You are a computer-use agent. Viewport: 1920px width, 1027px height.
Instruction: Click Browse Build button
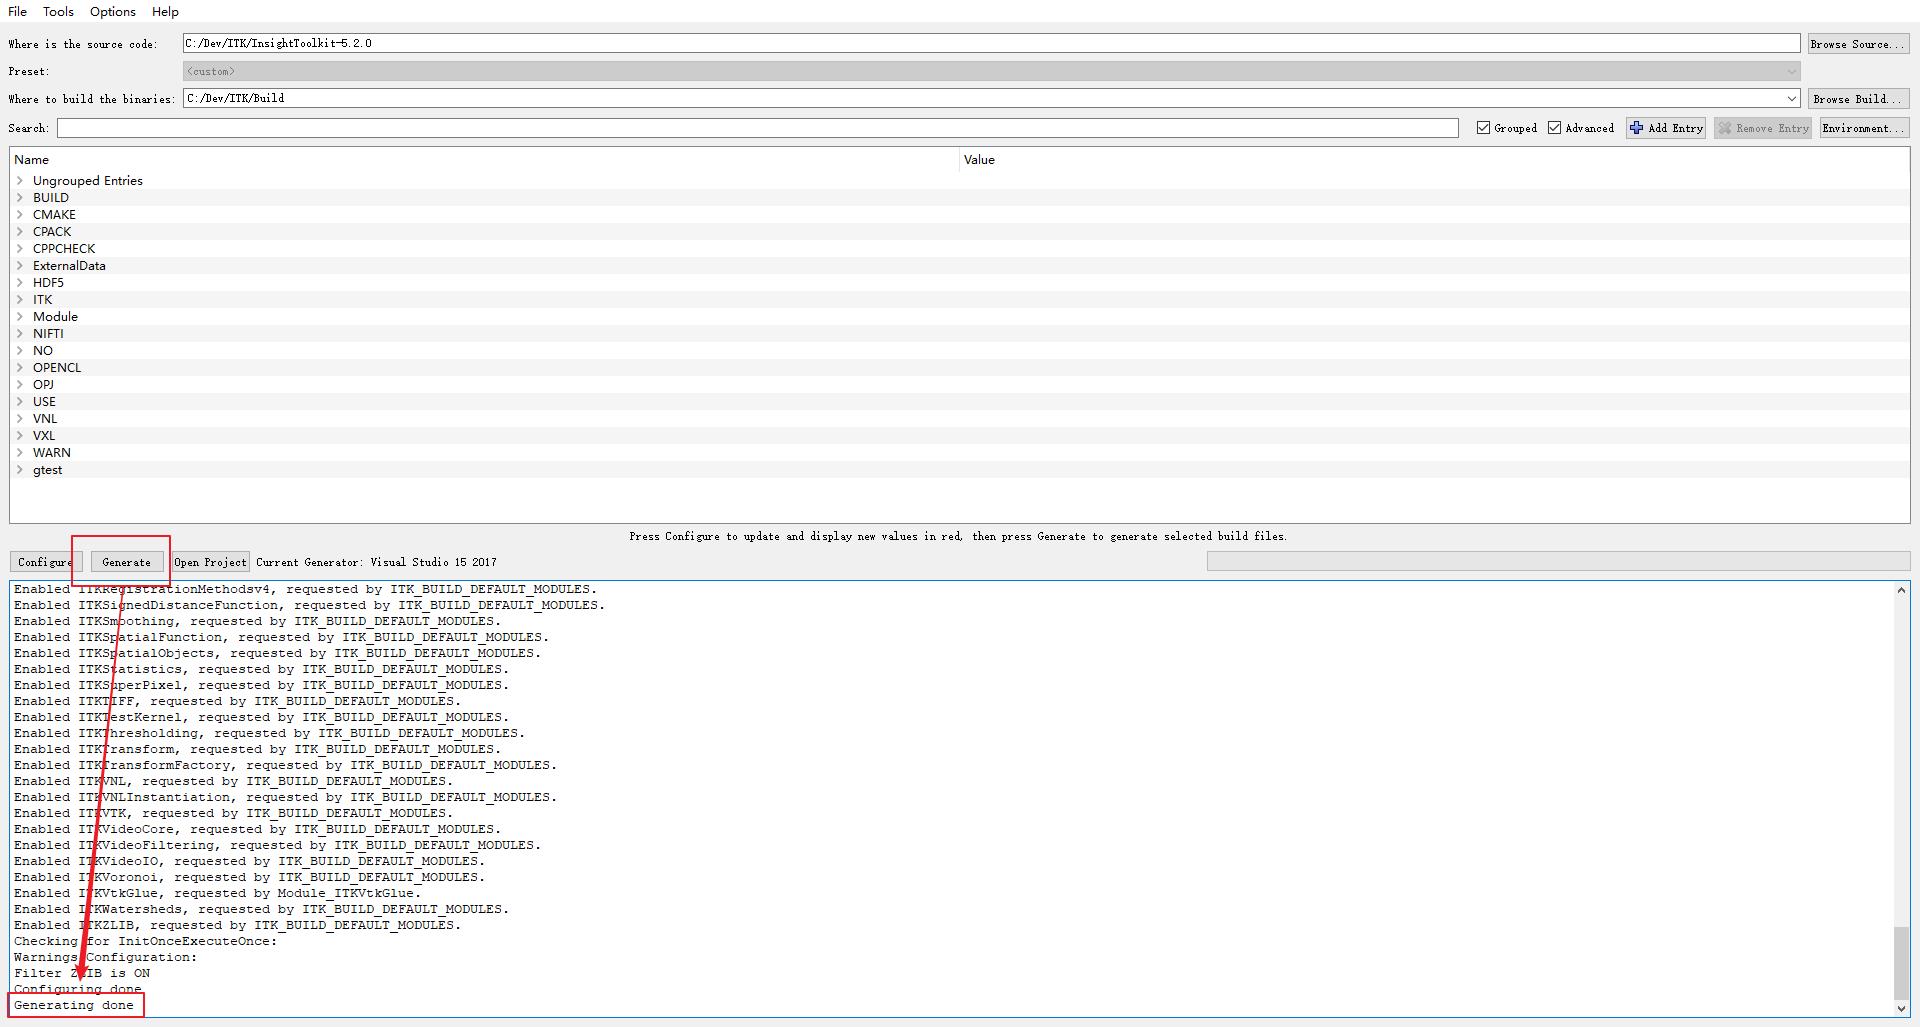[1858, 99]
